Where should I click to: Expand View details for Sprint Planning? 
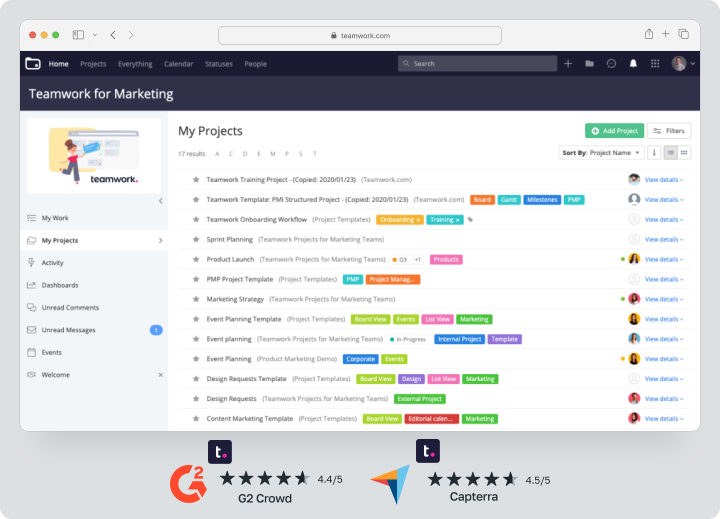[x=664, y=239]
